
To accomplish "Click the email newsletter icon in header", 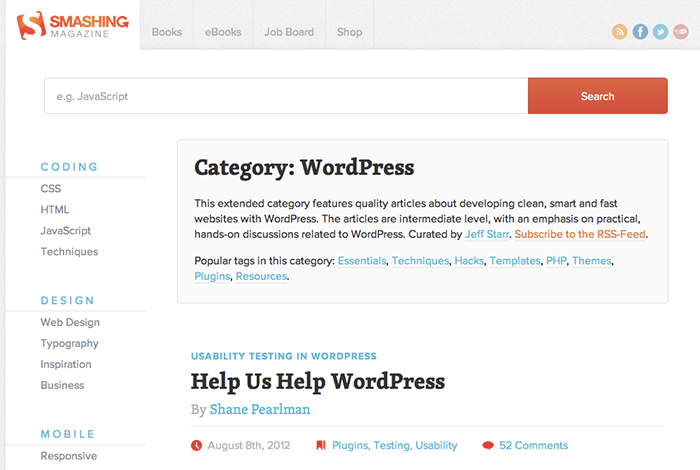I will (x=681, y=32).
